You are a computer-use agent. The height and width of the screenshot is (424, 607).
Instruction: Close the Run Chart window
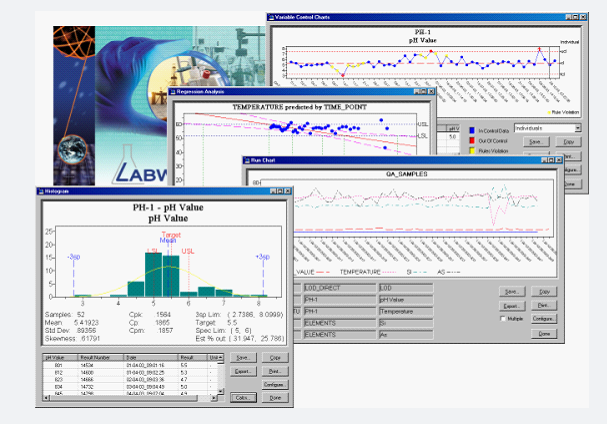point(559,160)
